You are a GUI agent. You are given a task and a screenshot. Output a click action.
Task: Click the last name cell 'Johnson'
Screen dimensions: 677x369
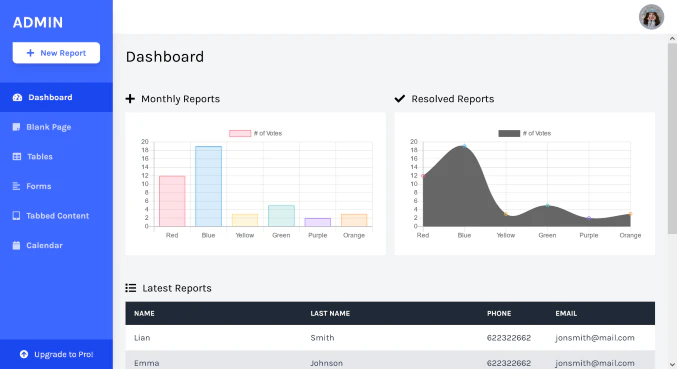coord(326,363)
